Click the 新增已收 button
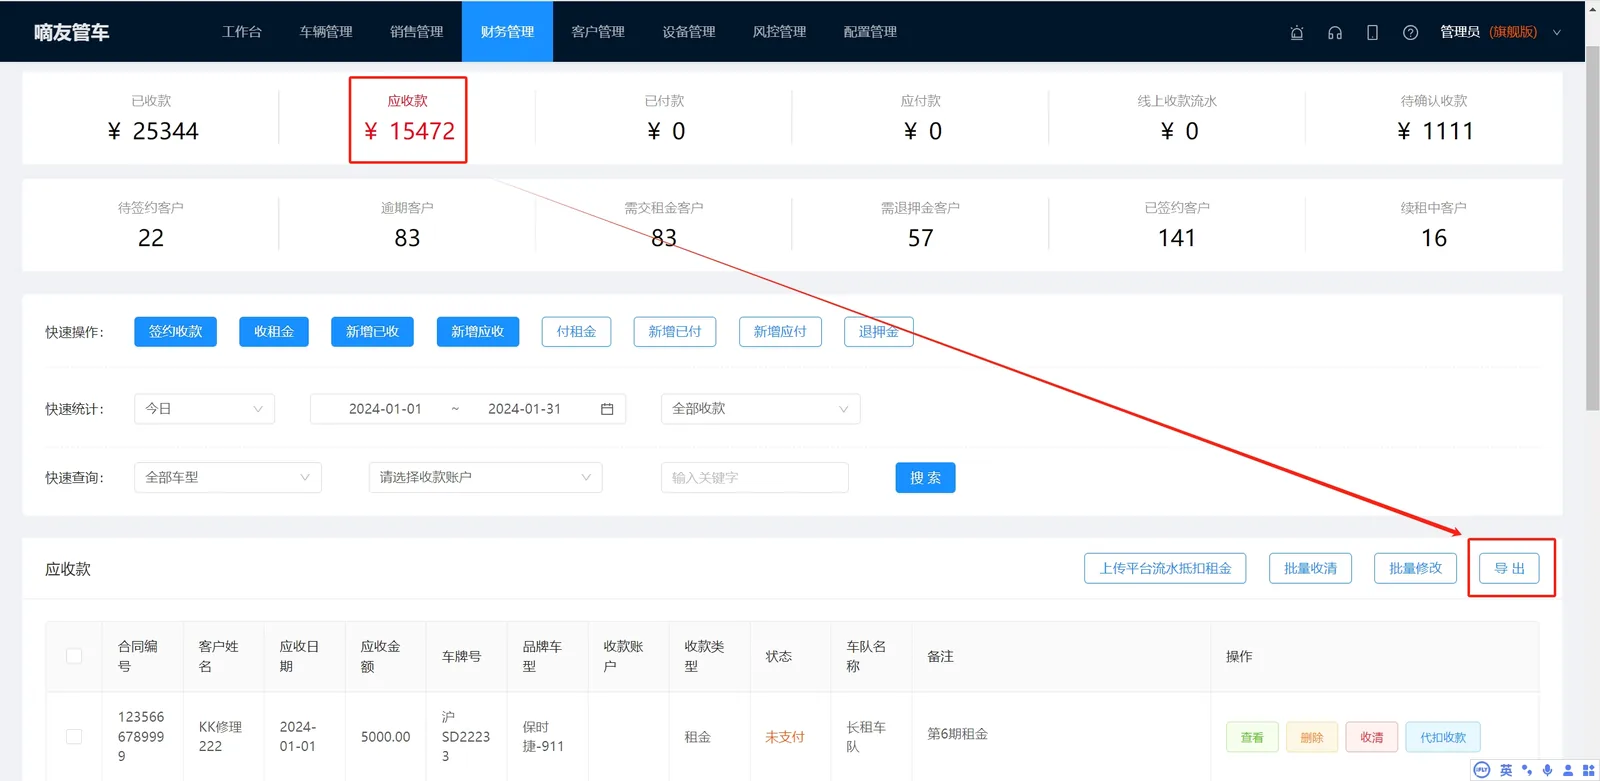 [x=372, y=331]
